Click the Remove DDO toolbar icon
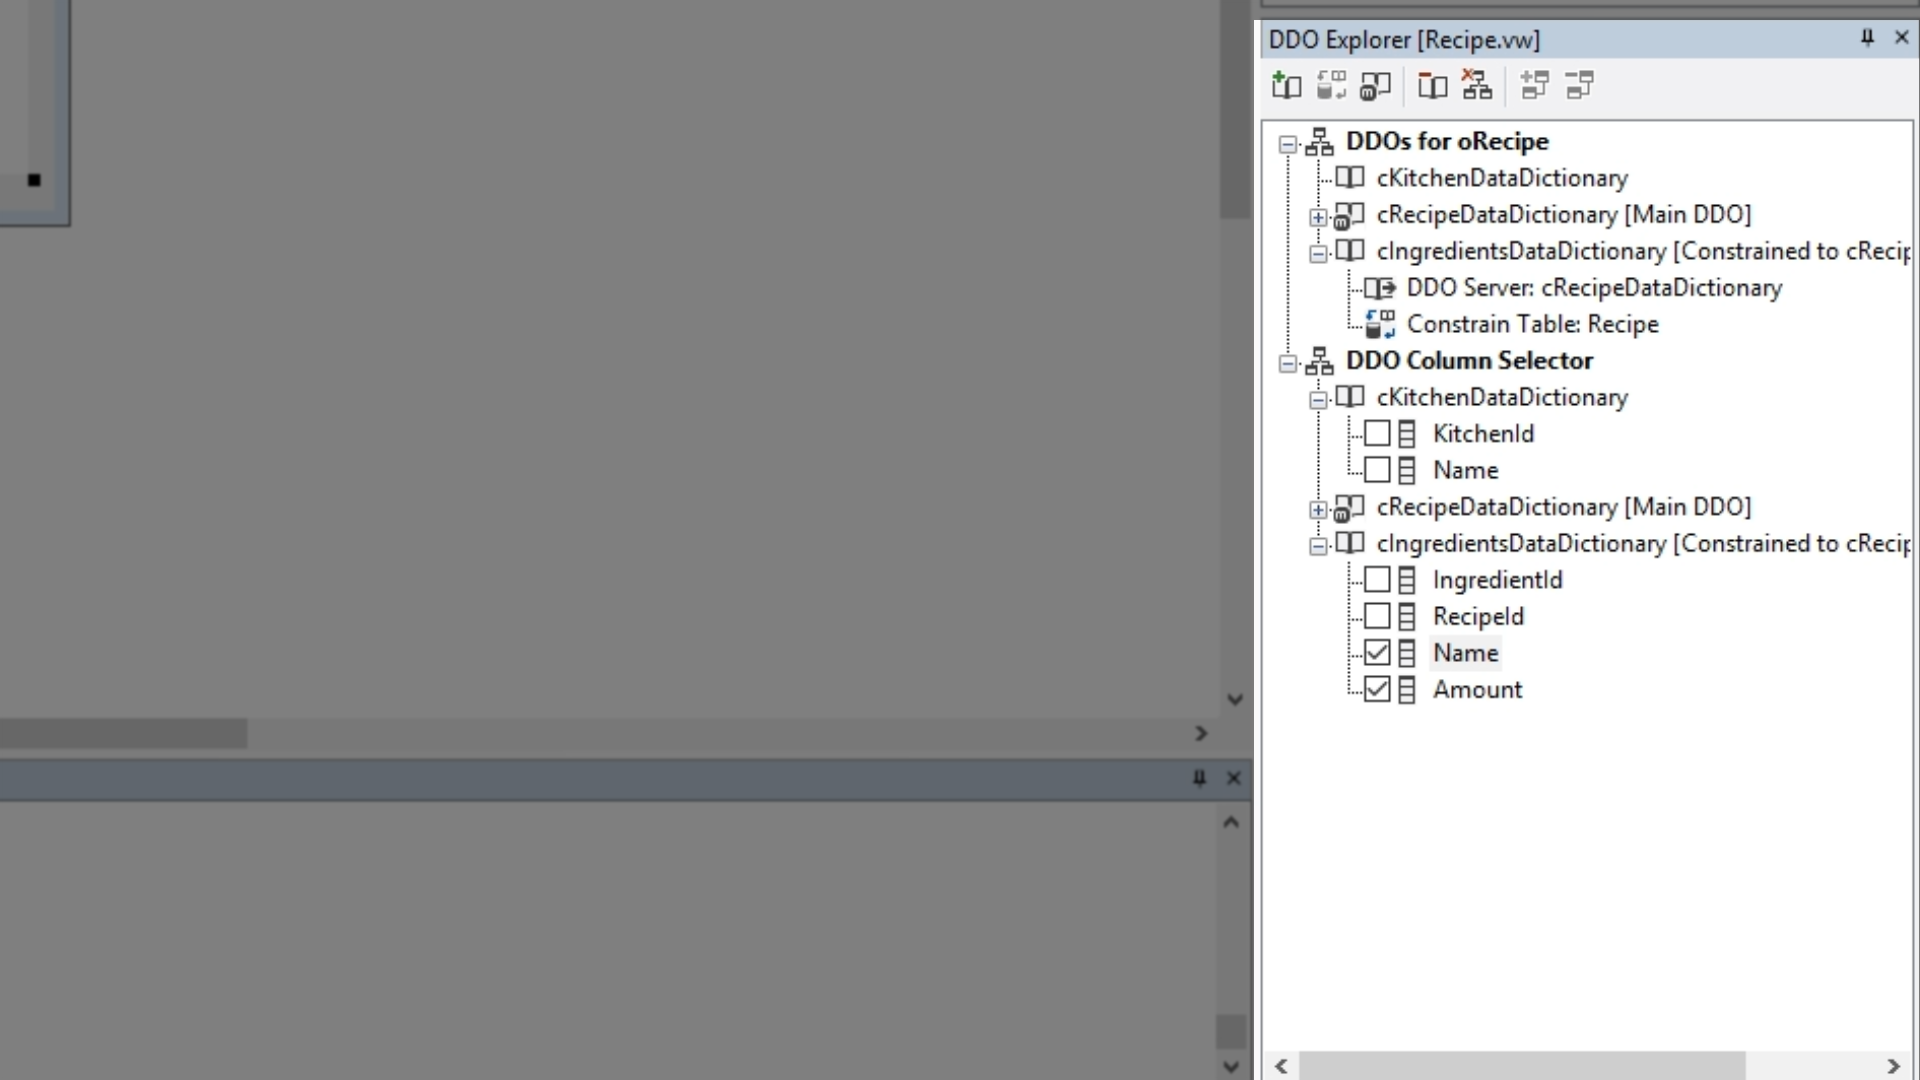 click(x=1432, y=86)
